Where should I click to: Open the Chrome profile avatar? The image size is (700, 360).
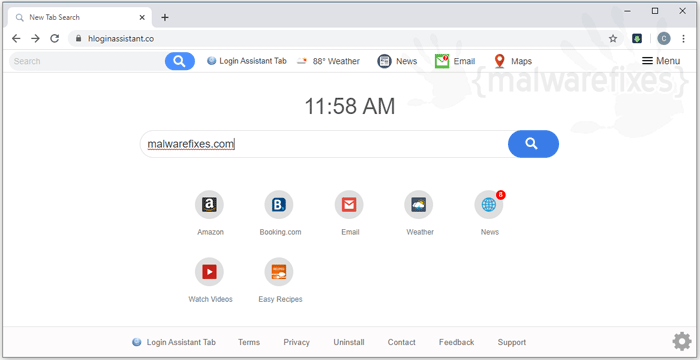coord(664,38)
